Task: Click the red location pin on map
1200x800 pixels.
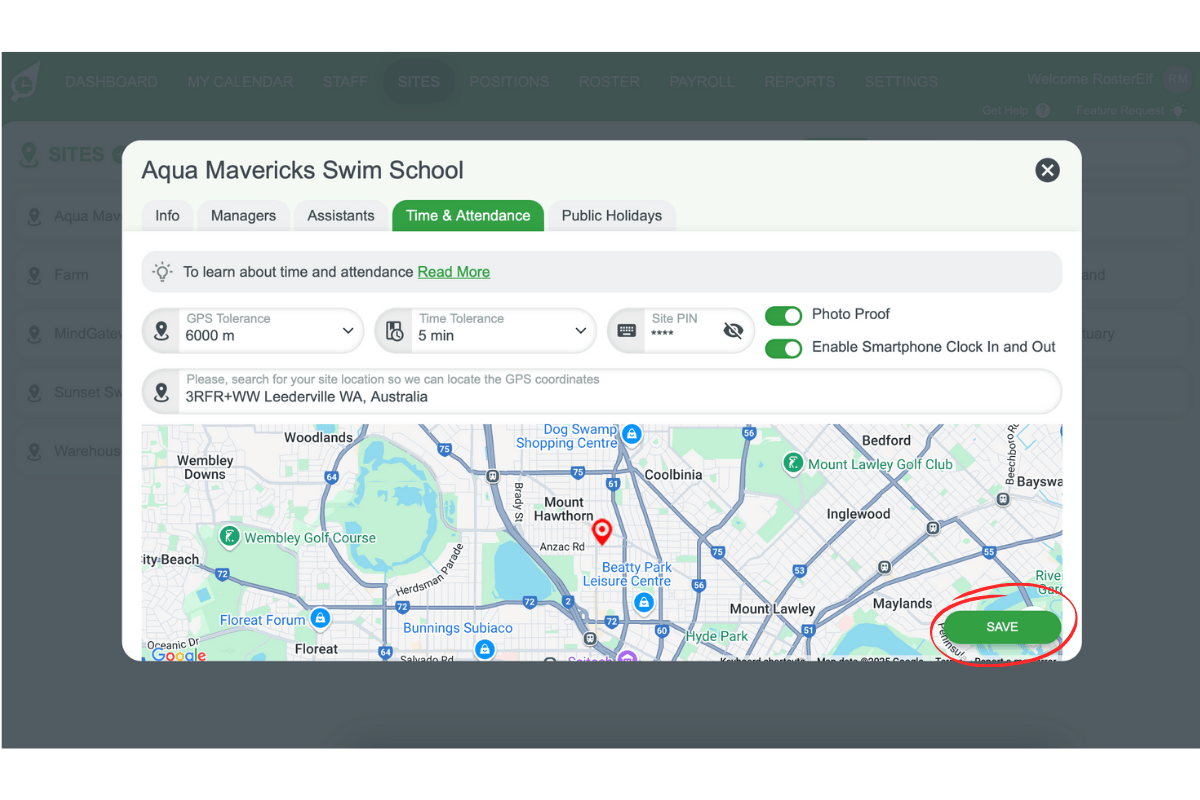Action: (601, 531)
